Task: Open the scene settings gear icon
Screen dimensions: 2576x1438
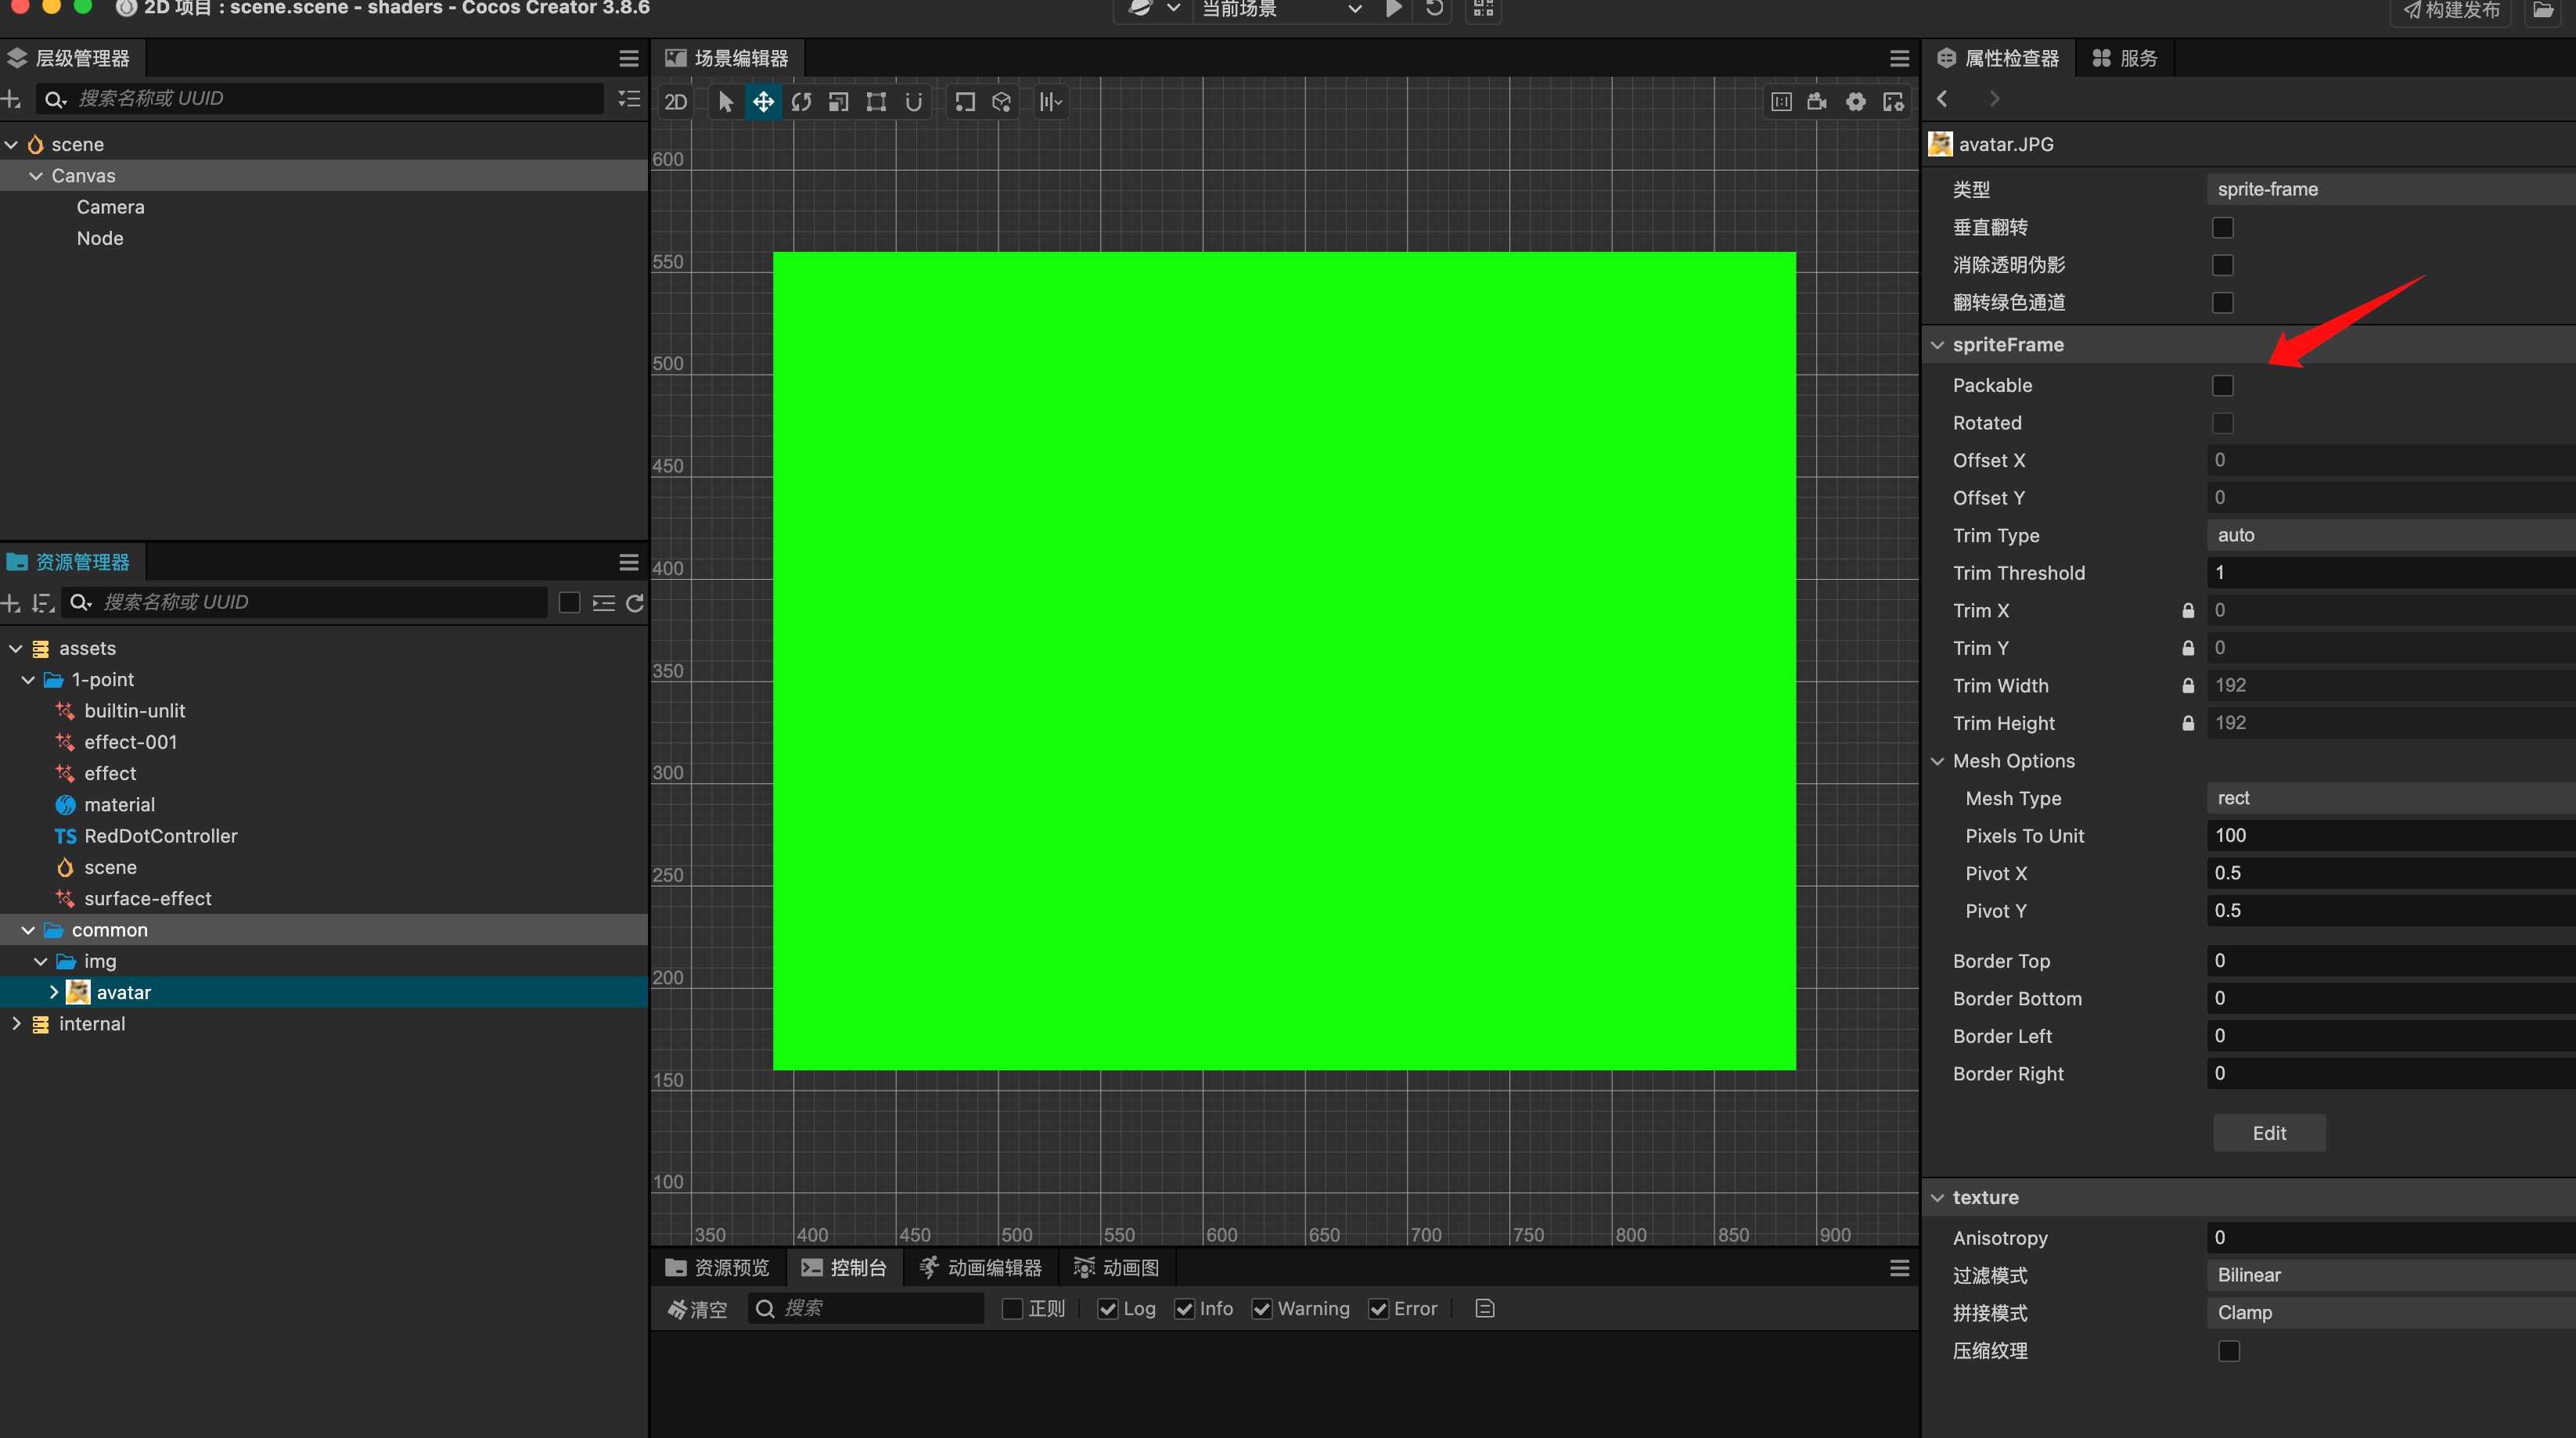Action: pyautogui.click(x=1855, y=102)
